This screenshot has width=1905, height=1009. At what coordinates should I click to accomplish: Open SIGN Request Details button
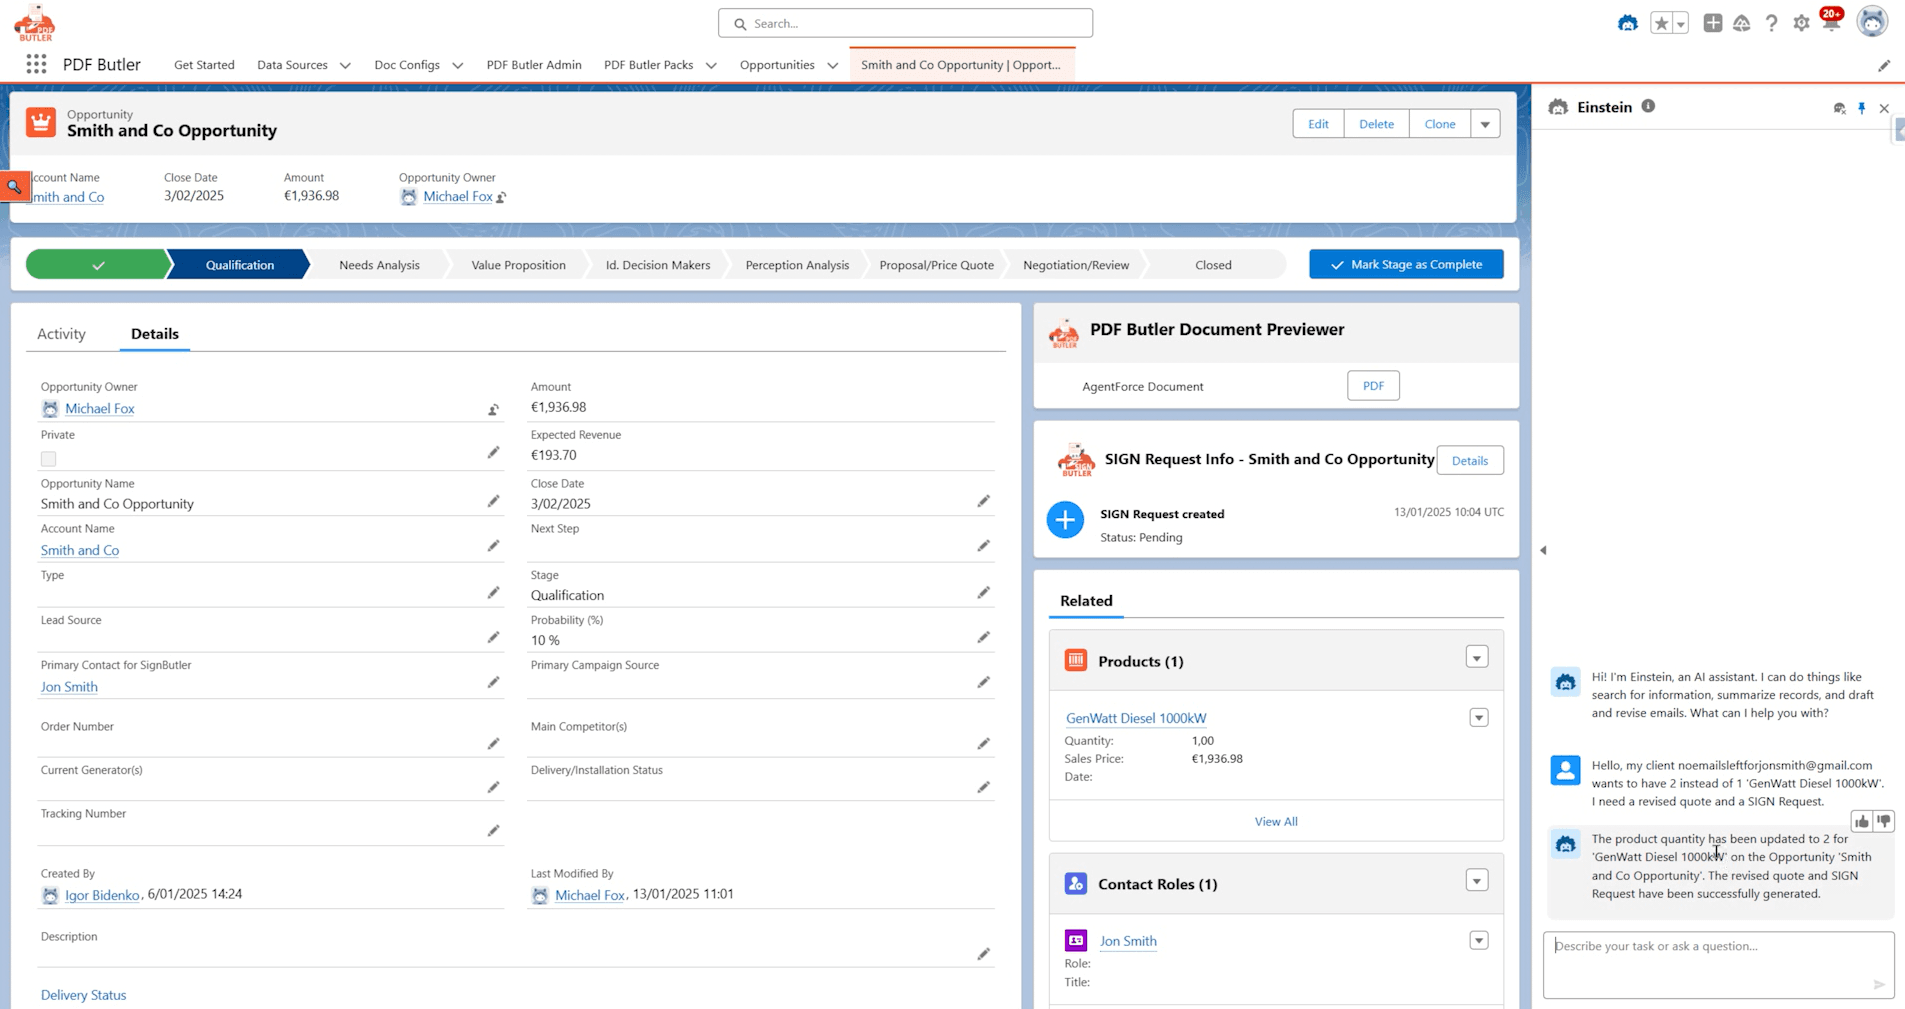coord(1470,460)
